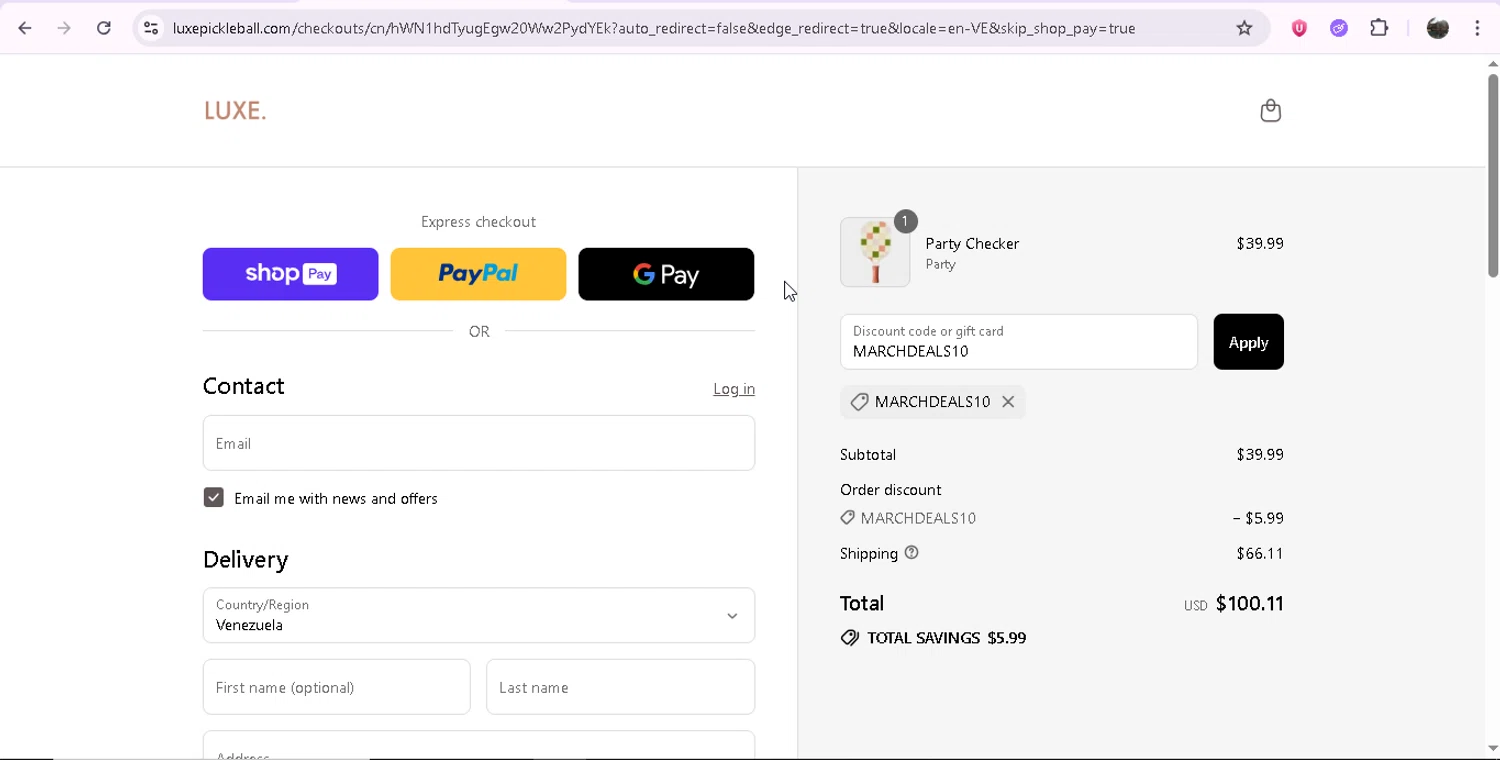Viewport: 1500px width, 760px height.
Task: Focus the First name (optional) field
Action: [x=336, y=687]
